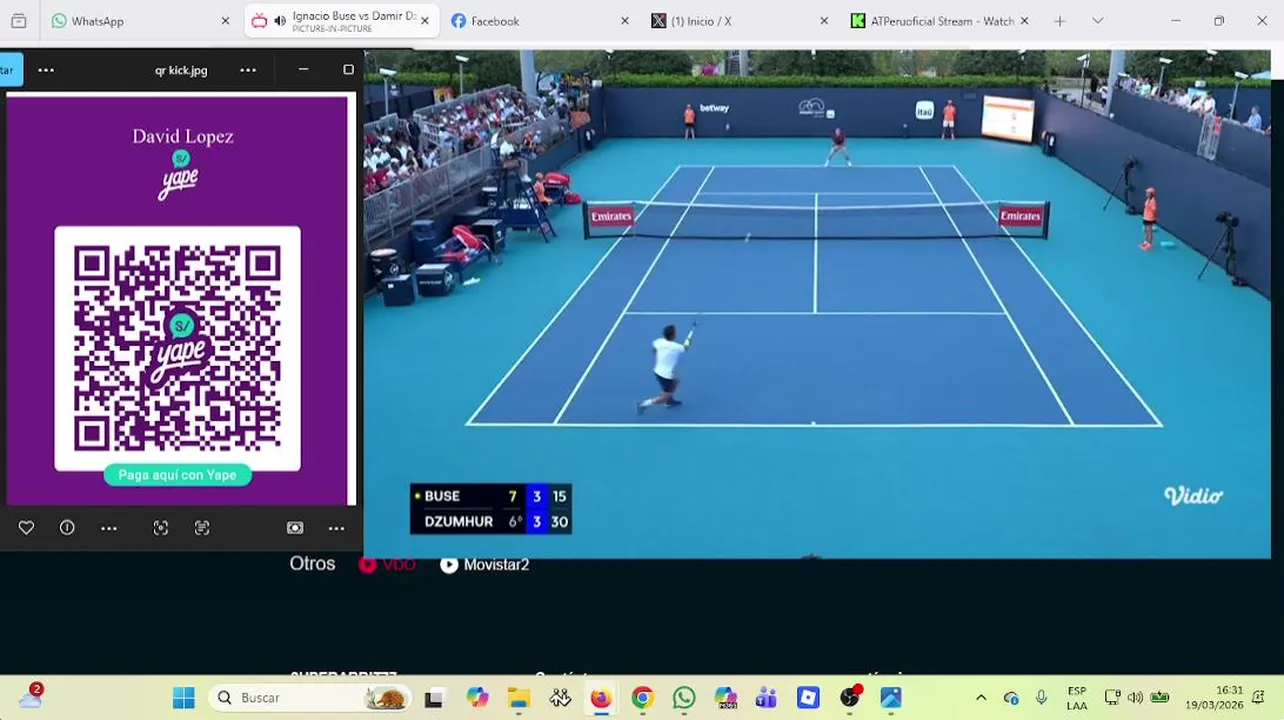Click the Yape QR code image

coord(177,347)
